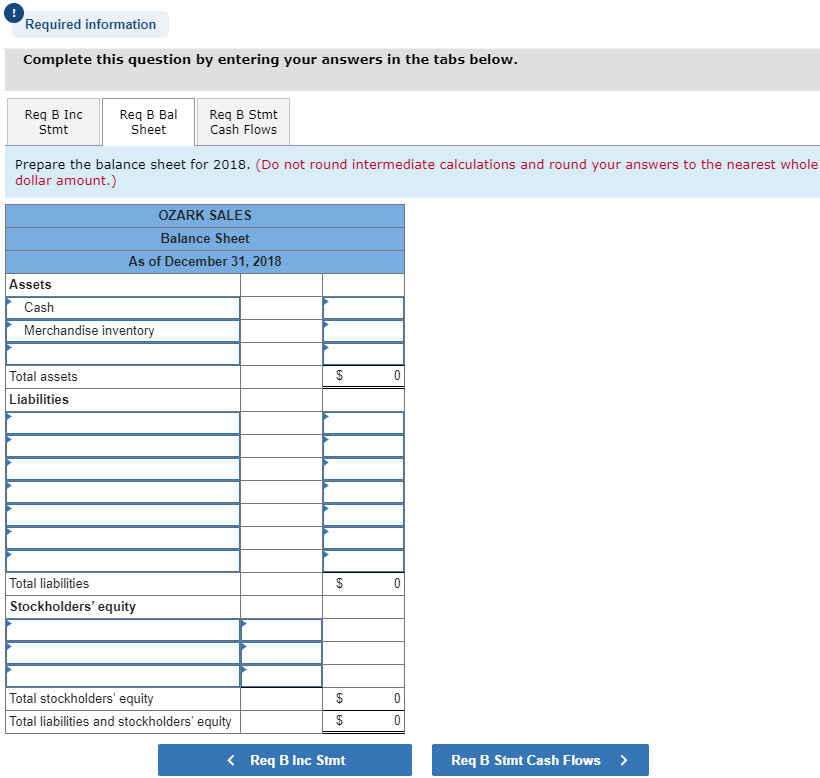Click the Req B Stmt Cash Flows next button

click(x=539, y=760)
